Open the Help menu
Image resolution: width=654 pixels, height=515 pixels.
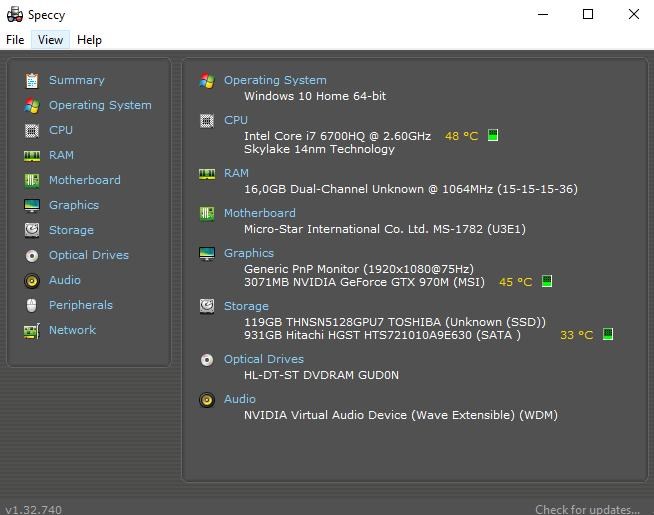pyautogui.click(x=89, y=40)
